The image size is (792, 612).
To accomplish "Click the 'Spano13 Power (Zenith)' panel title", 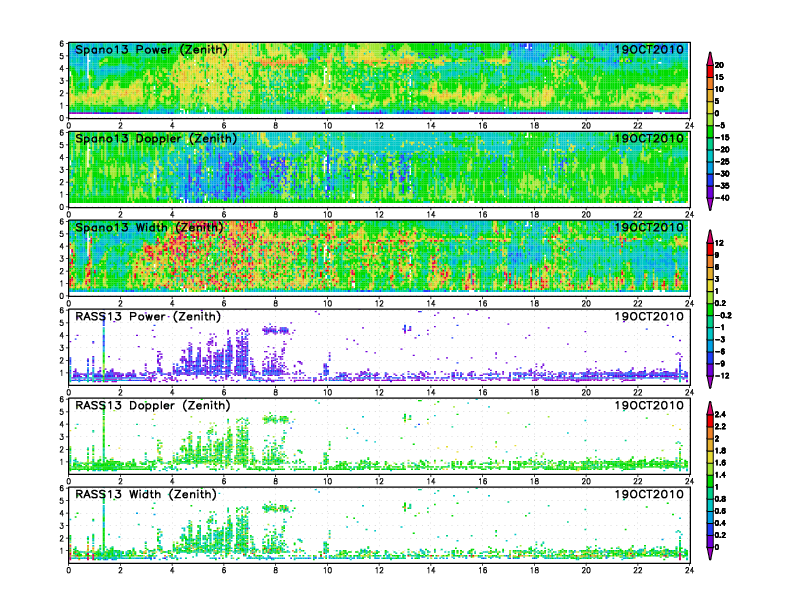I will [x=151, y=49].
